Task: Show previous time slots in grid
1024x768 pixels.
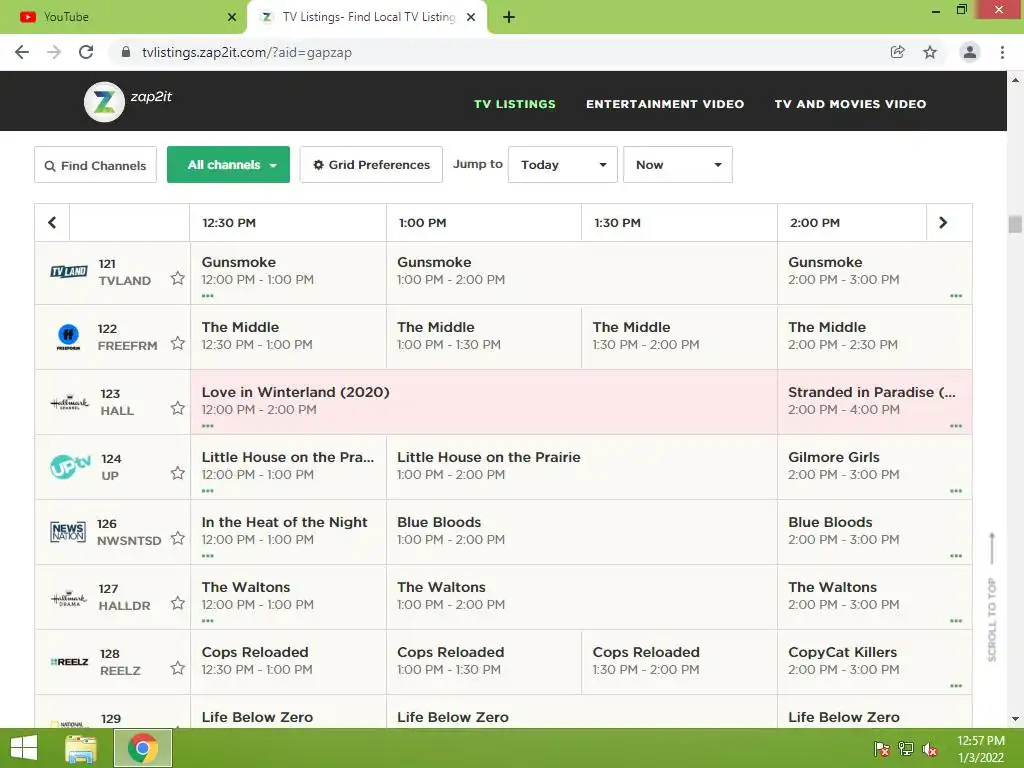Action: coord(52,223)
